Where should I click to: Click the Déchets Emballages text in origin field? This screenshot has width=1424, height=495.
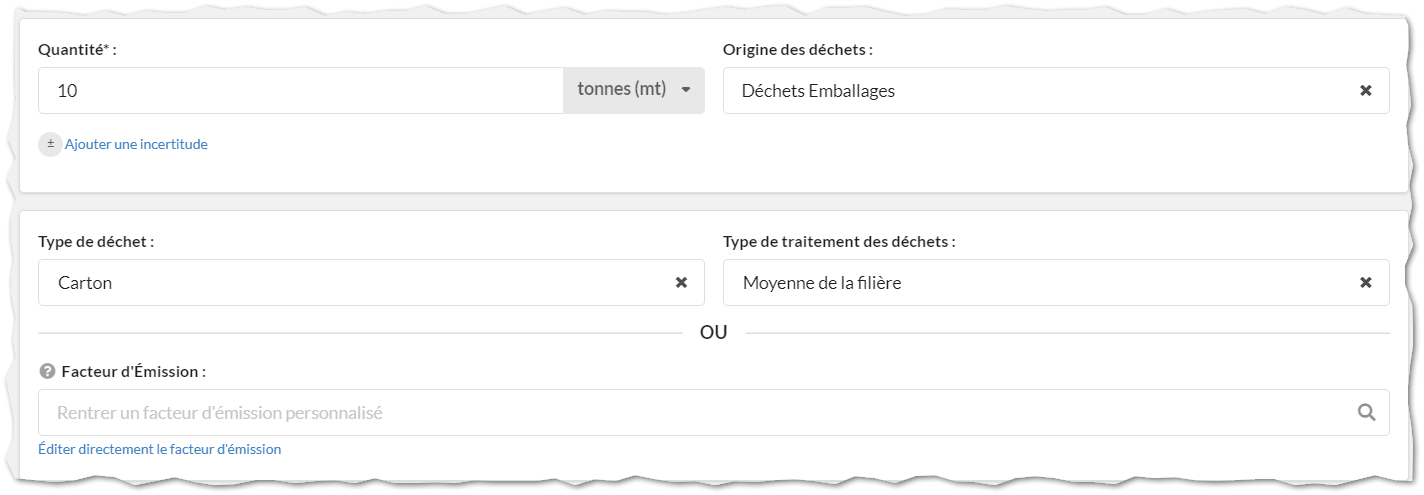(818, 91)
